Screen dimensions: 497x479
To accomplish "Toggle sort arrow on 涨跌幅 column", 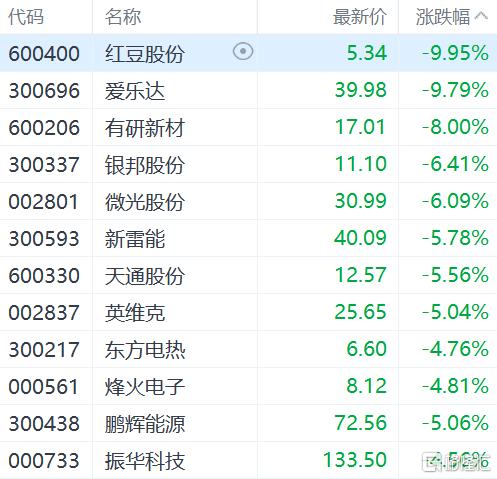I will [x=481, y=16].
